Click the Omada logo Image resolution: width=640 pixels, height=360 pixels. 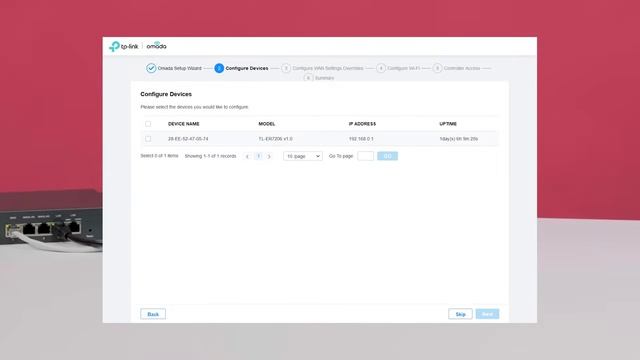pos(156,46)
